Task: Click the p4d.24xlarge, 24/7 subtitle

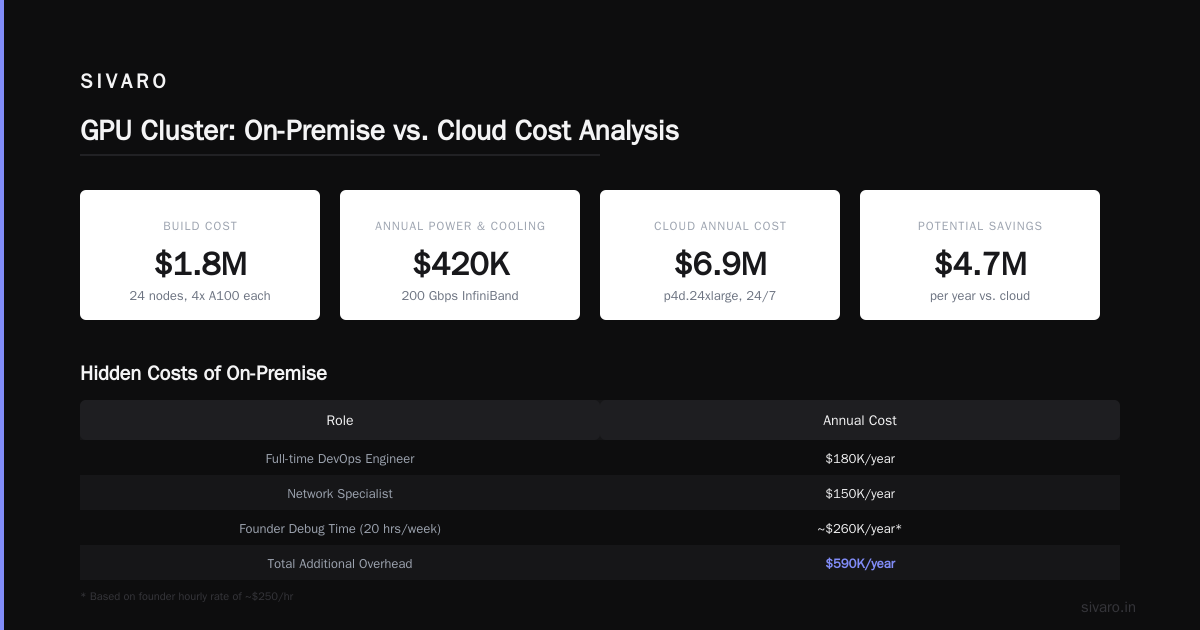Action: [x=720, y=296]
